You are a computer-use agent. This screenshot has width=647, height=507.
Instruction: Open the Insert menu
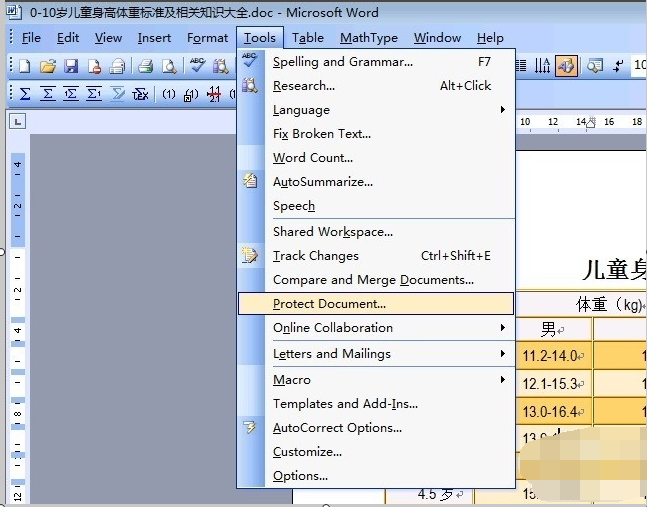154,38
